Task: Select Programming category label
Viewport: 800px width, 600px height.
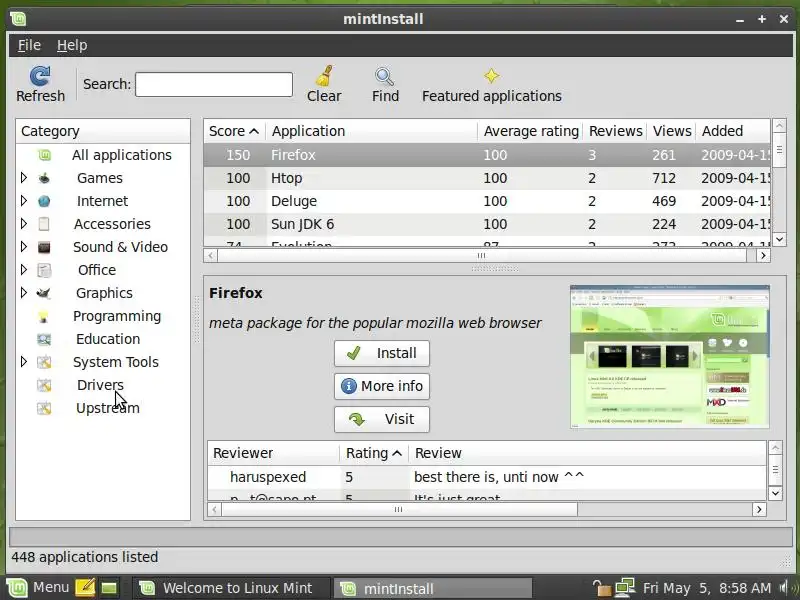Action: (117, 316)
